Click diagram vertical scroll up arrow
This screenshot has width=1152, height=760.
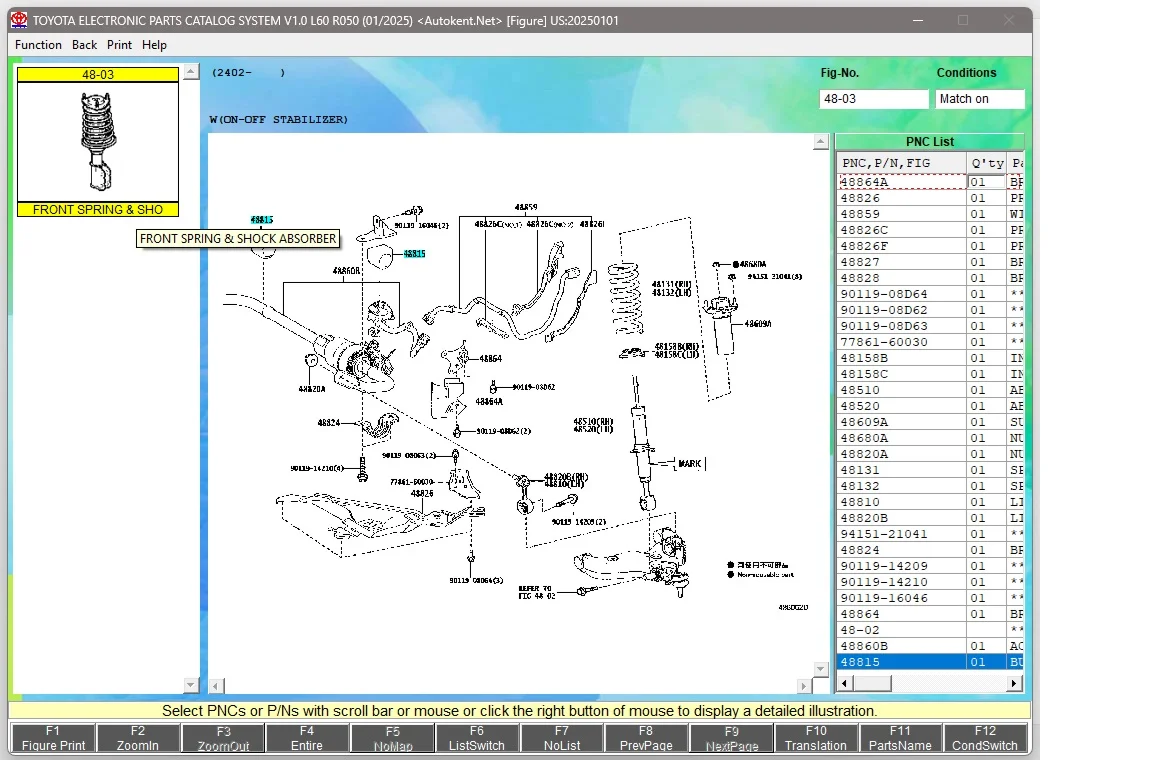(x=821, y=142)
